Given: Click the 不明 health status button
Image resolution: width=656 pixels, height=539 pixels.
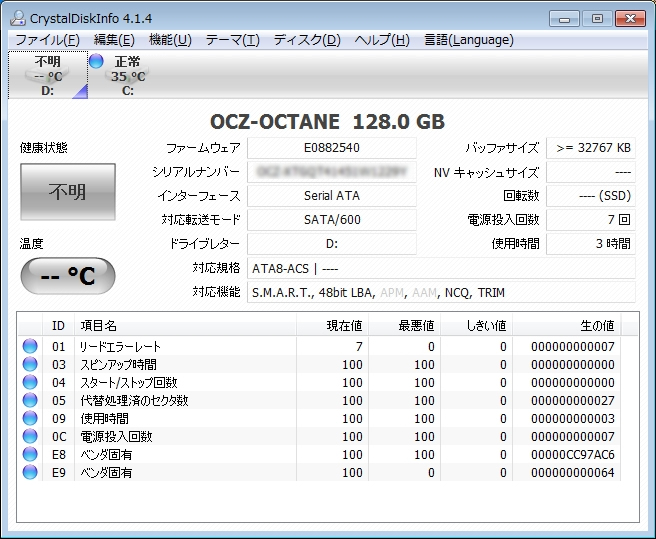Looking at the screenshot, I should tap(68, 192).
